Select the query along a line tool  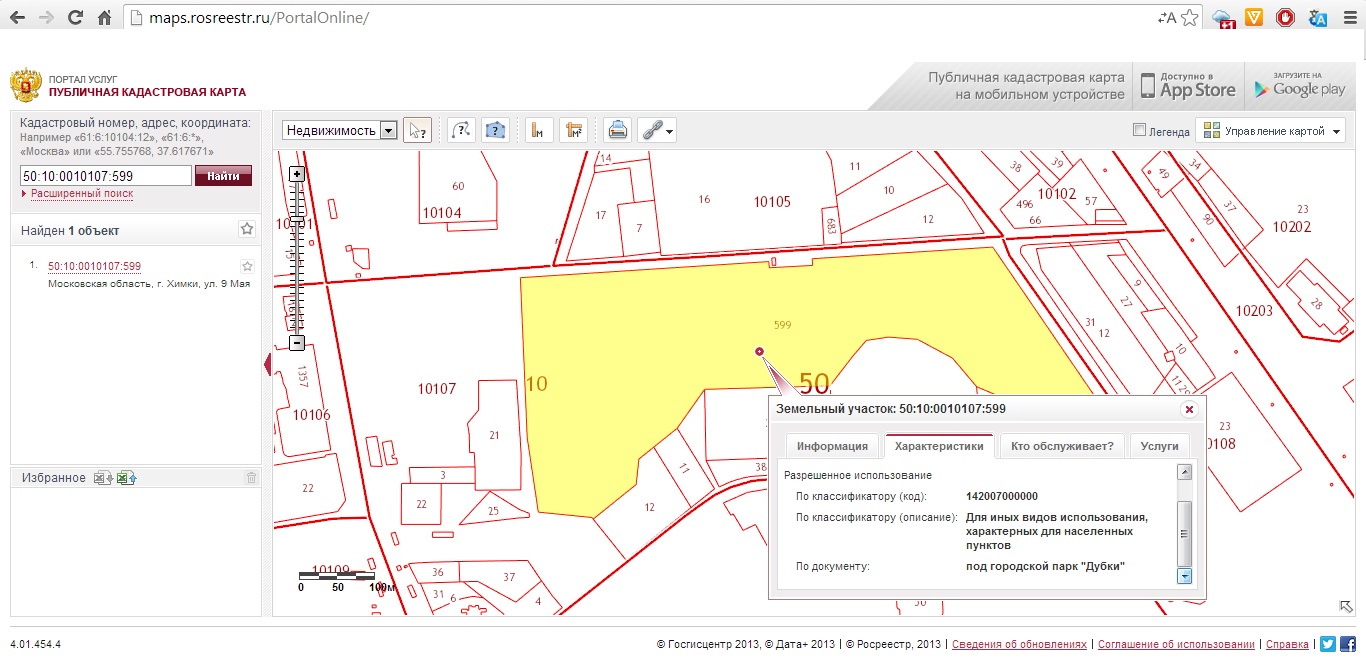[461, 130]
